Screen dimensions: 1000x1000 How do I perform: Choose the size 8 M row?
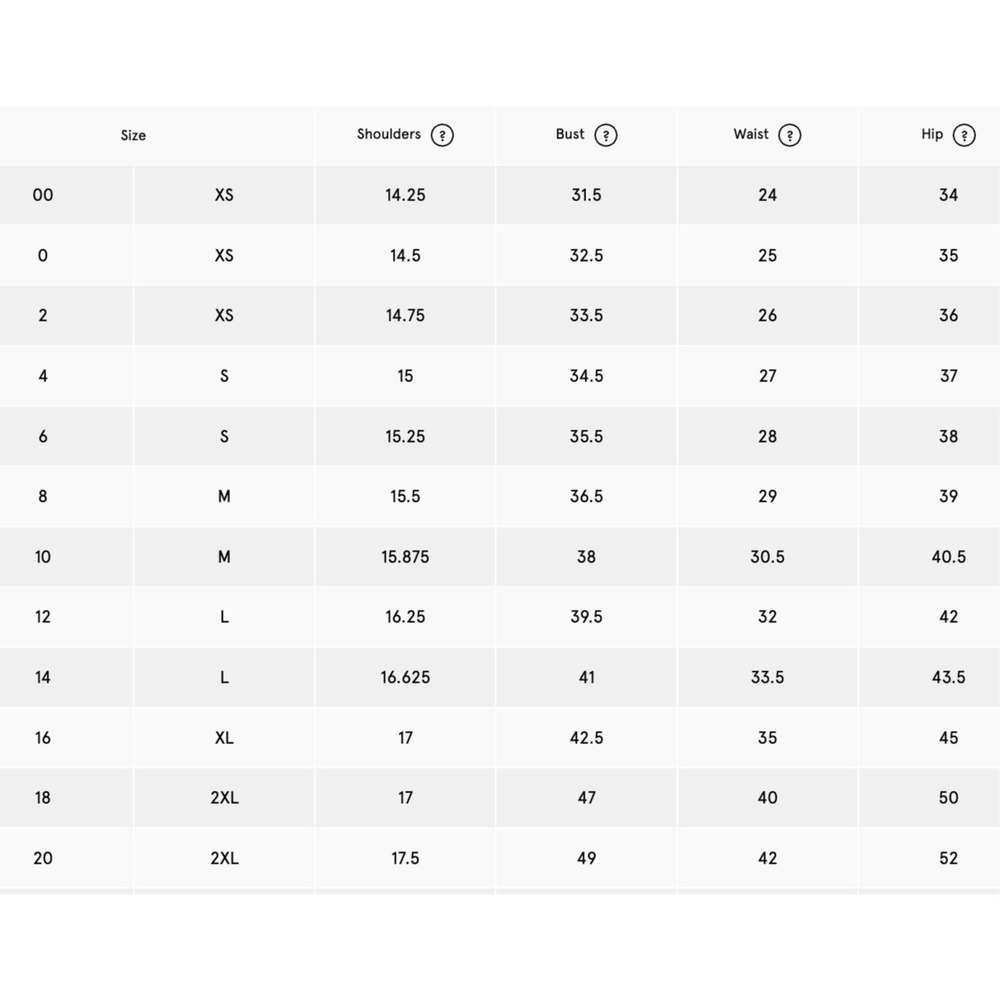coord(500,496)
